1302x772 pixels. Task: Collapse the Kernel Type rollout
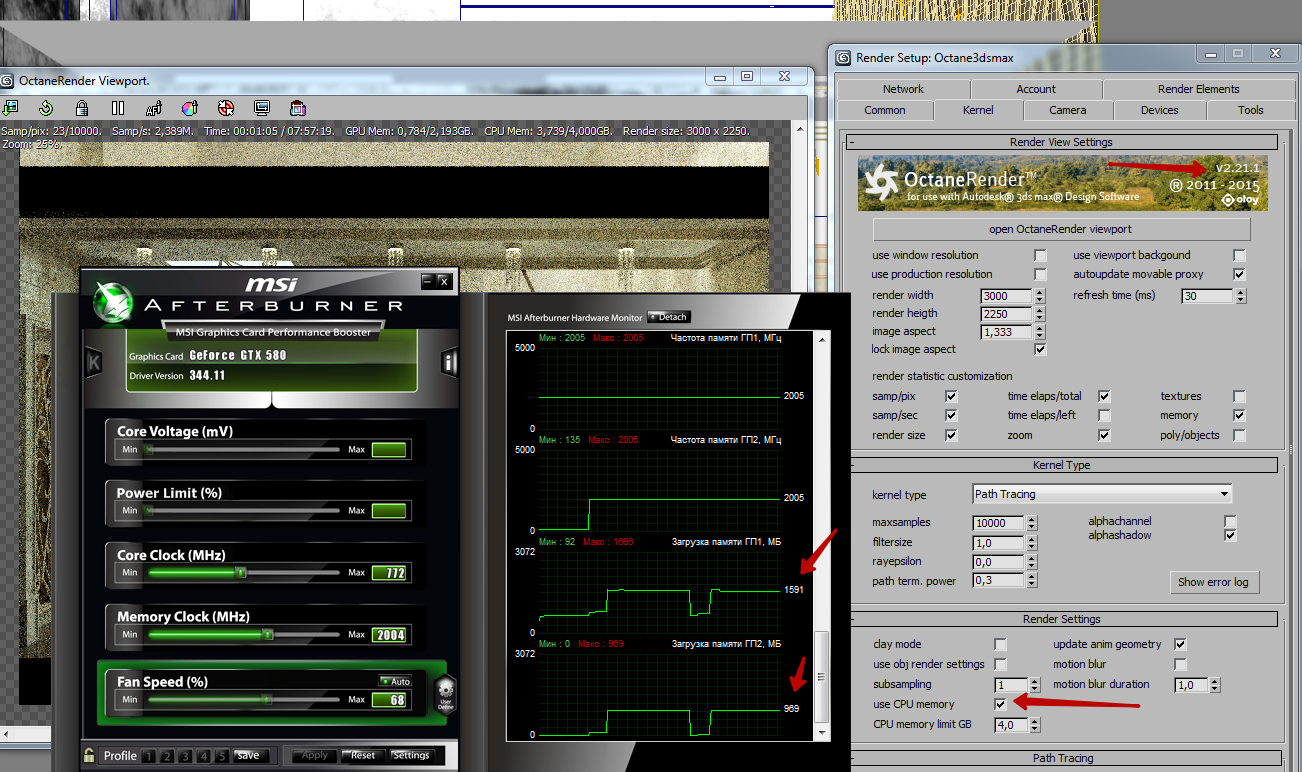pos(1062,465)
